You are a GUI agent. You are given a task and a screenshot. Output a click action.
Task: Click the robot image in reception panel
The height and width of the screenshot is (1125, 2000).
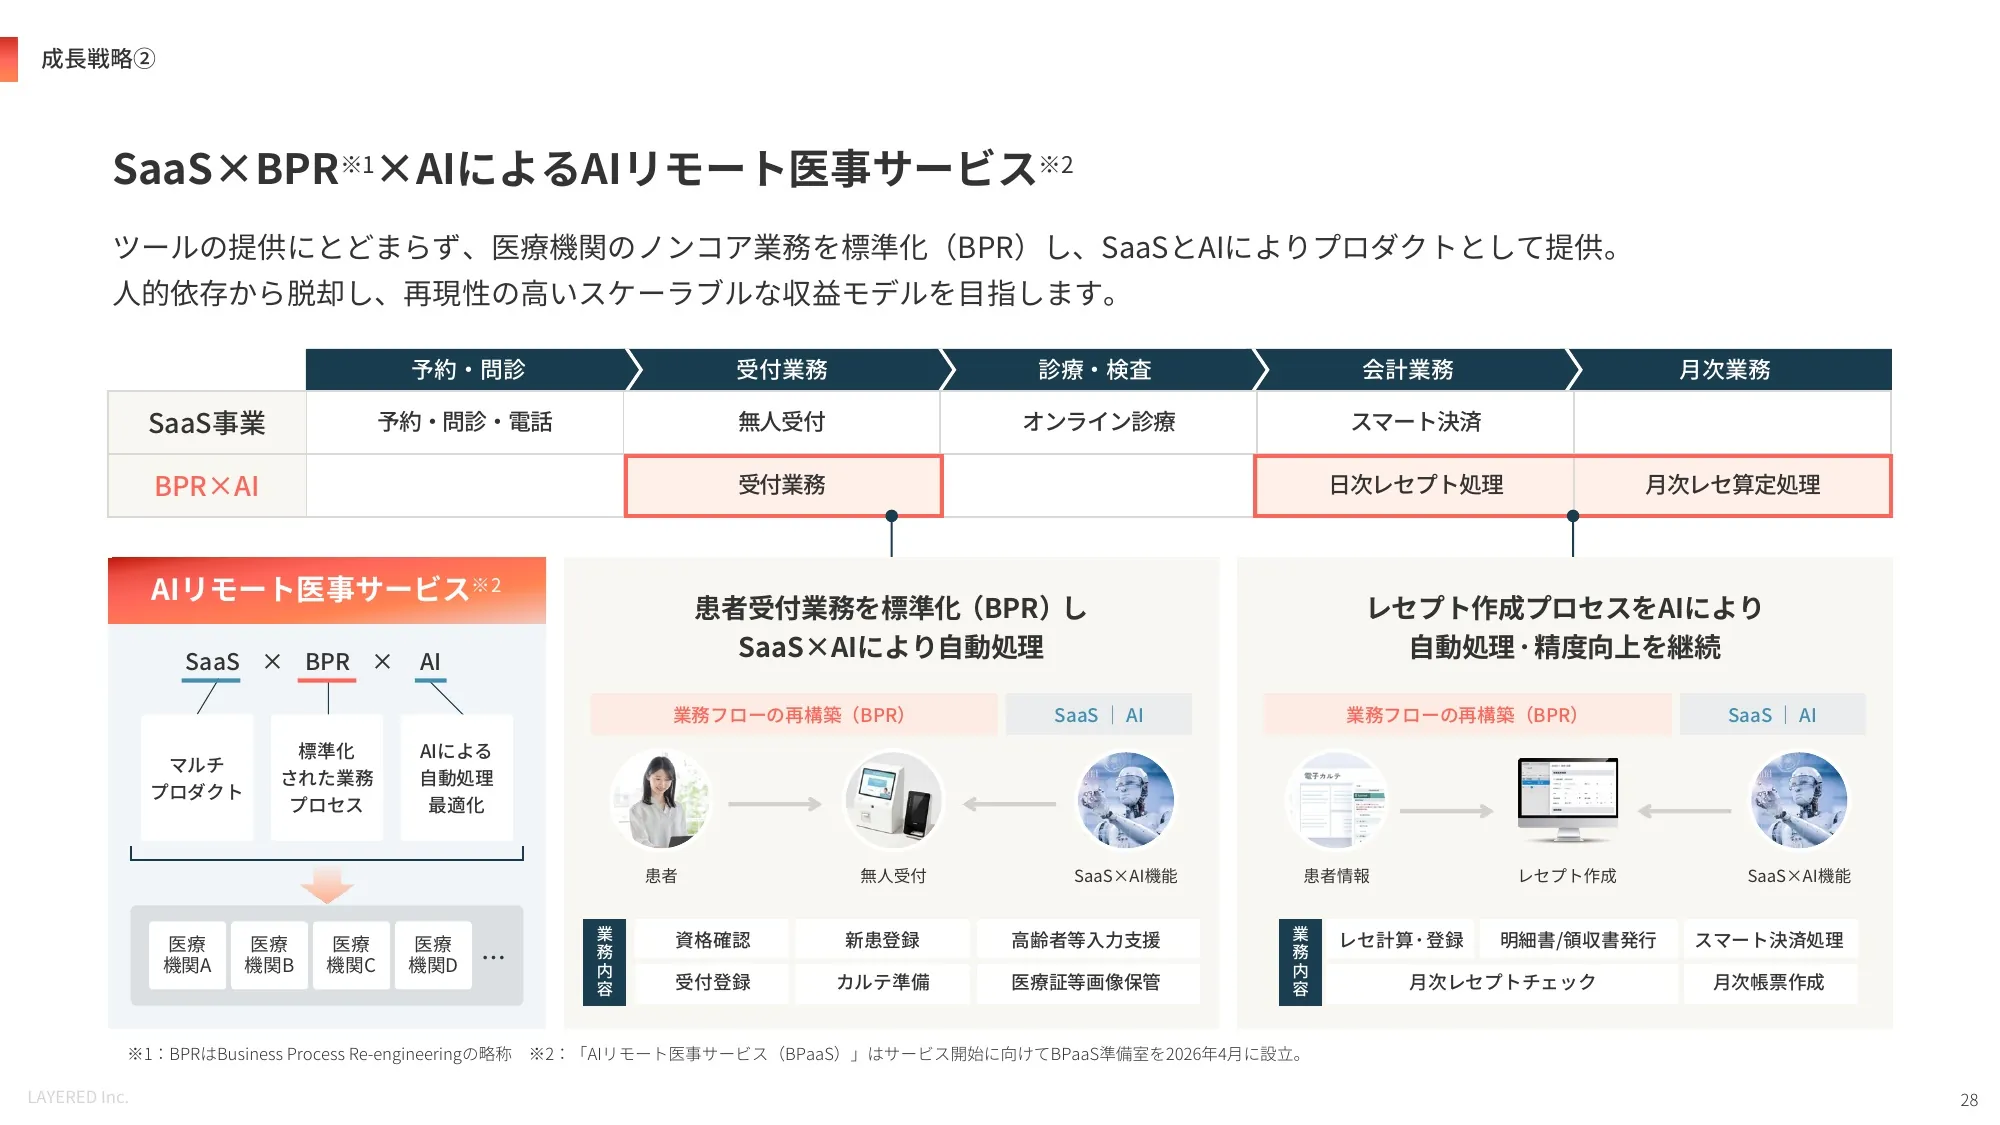(1125, 801)
